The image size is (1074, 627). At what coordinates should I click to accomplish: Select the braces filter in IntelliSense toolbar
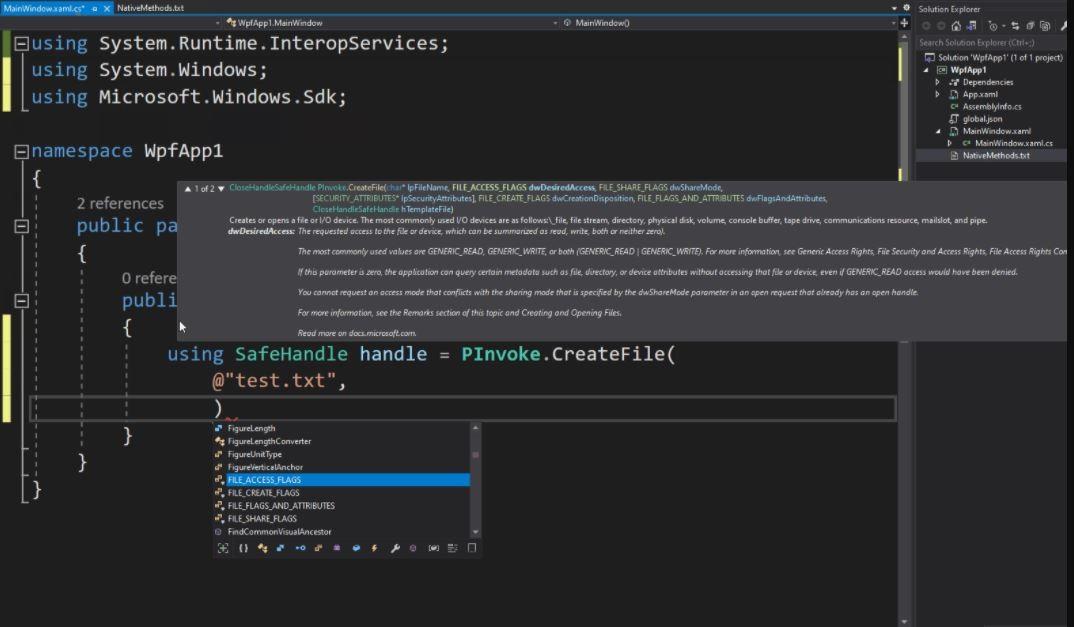(x=242, y=547)
